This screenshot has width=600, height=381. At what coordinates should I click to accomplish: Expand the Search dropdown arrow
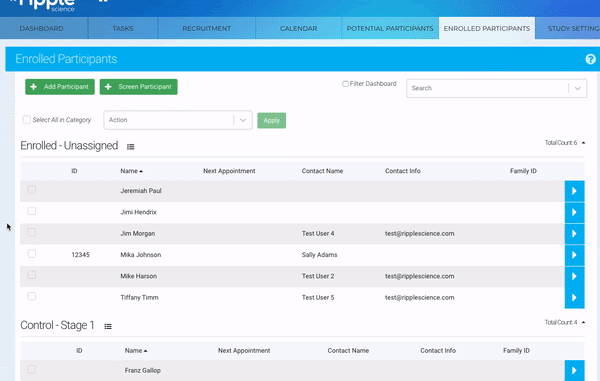click(577, 88)
